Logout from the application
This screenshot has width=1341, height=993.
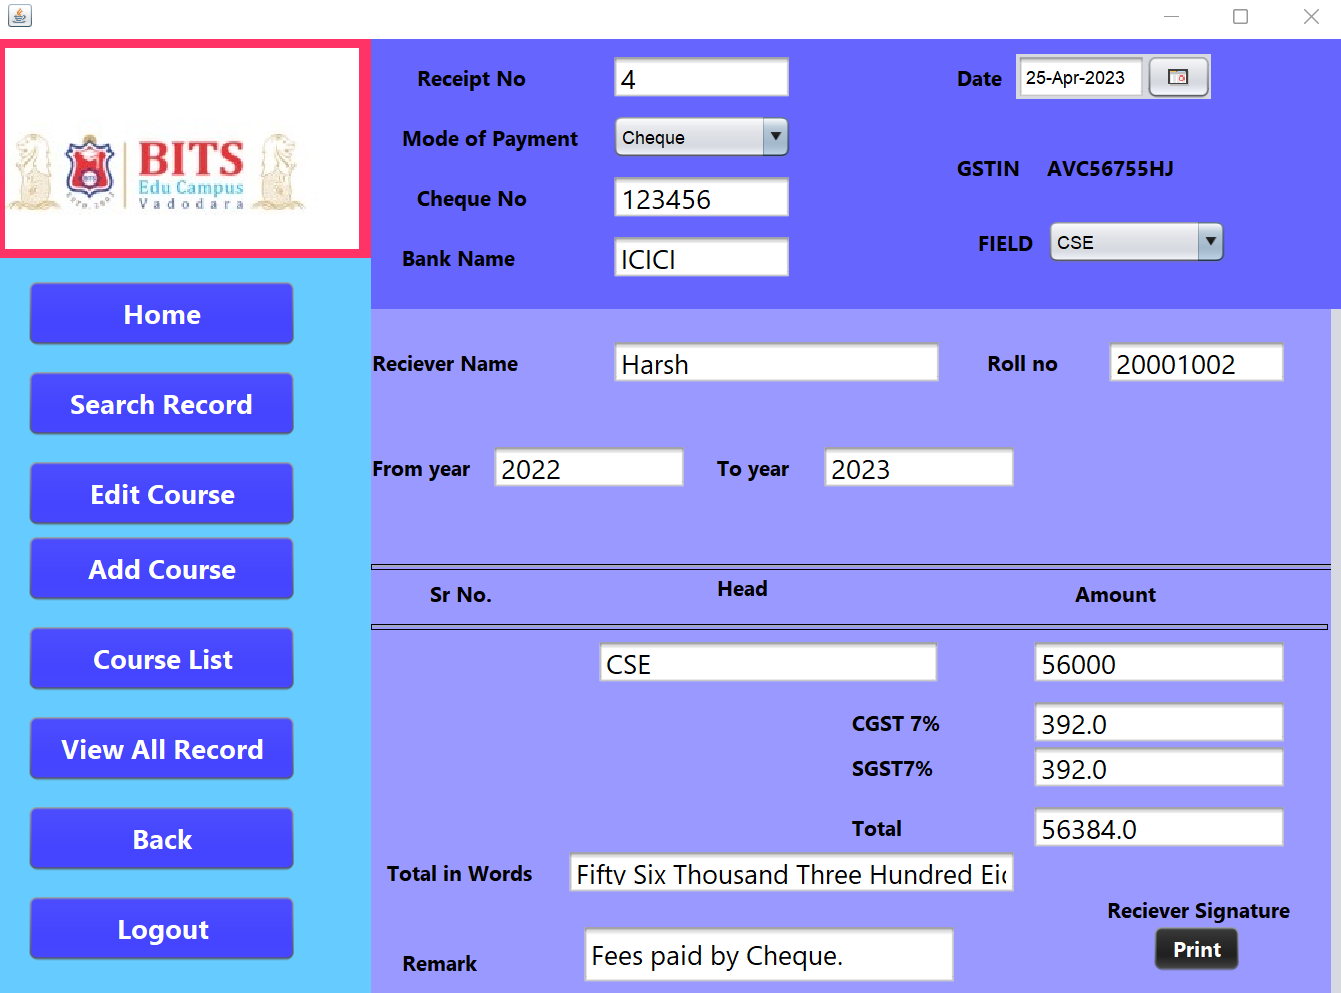161,928
